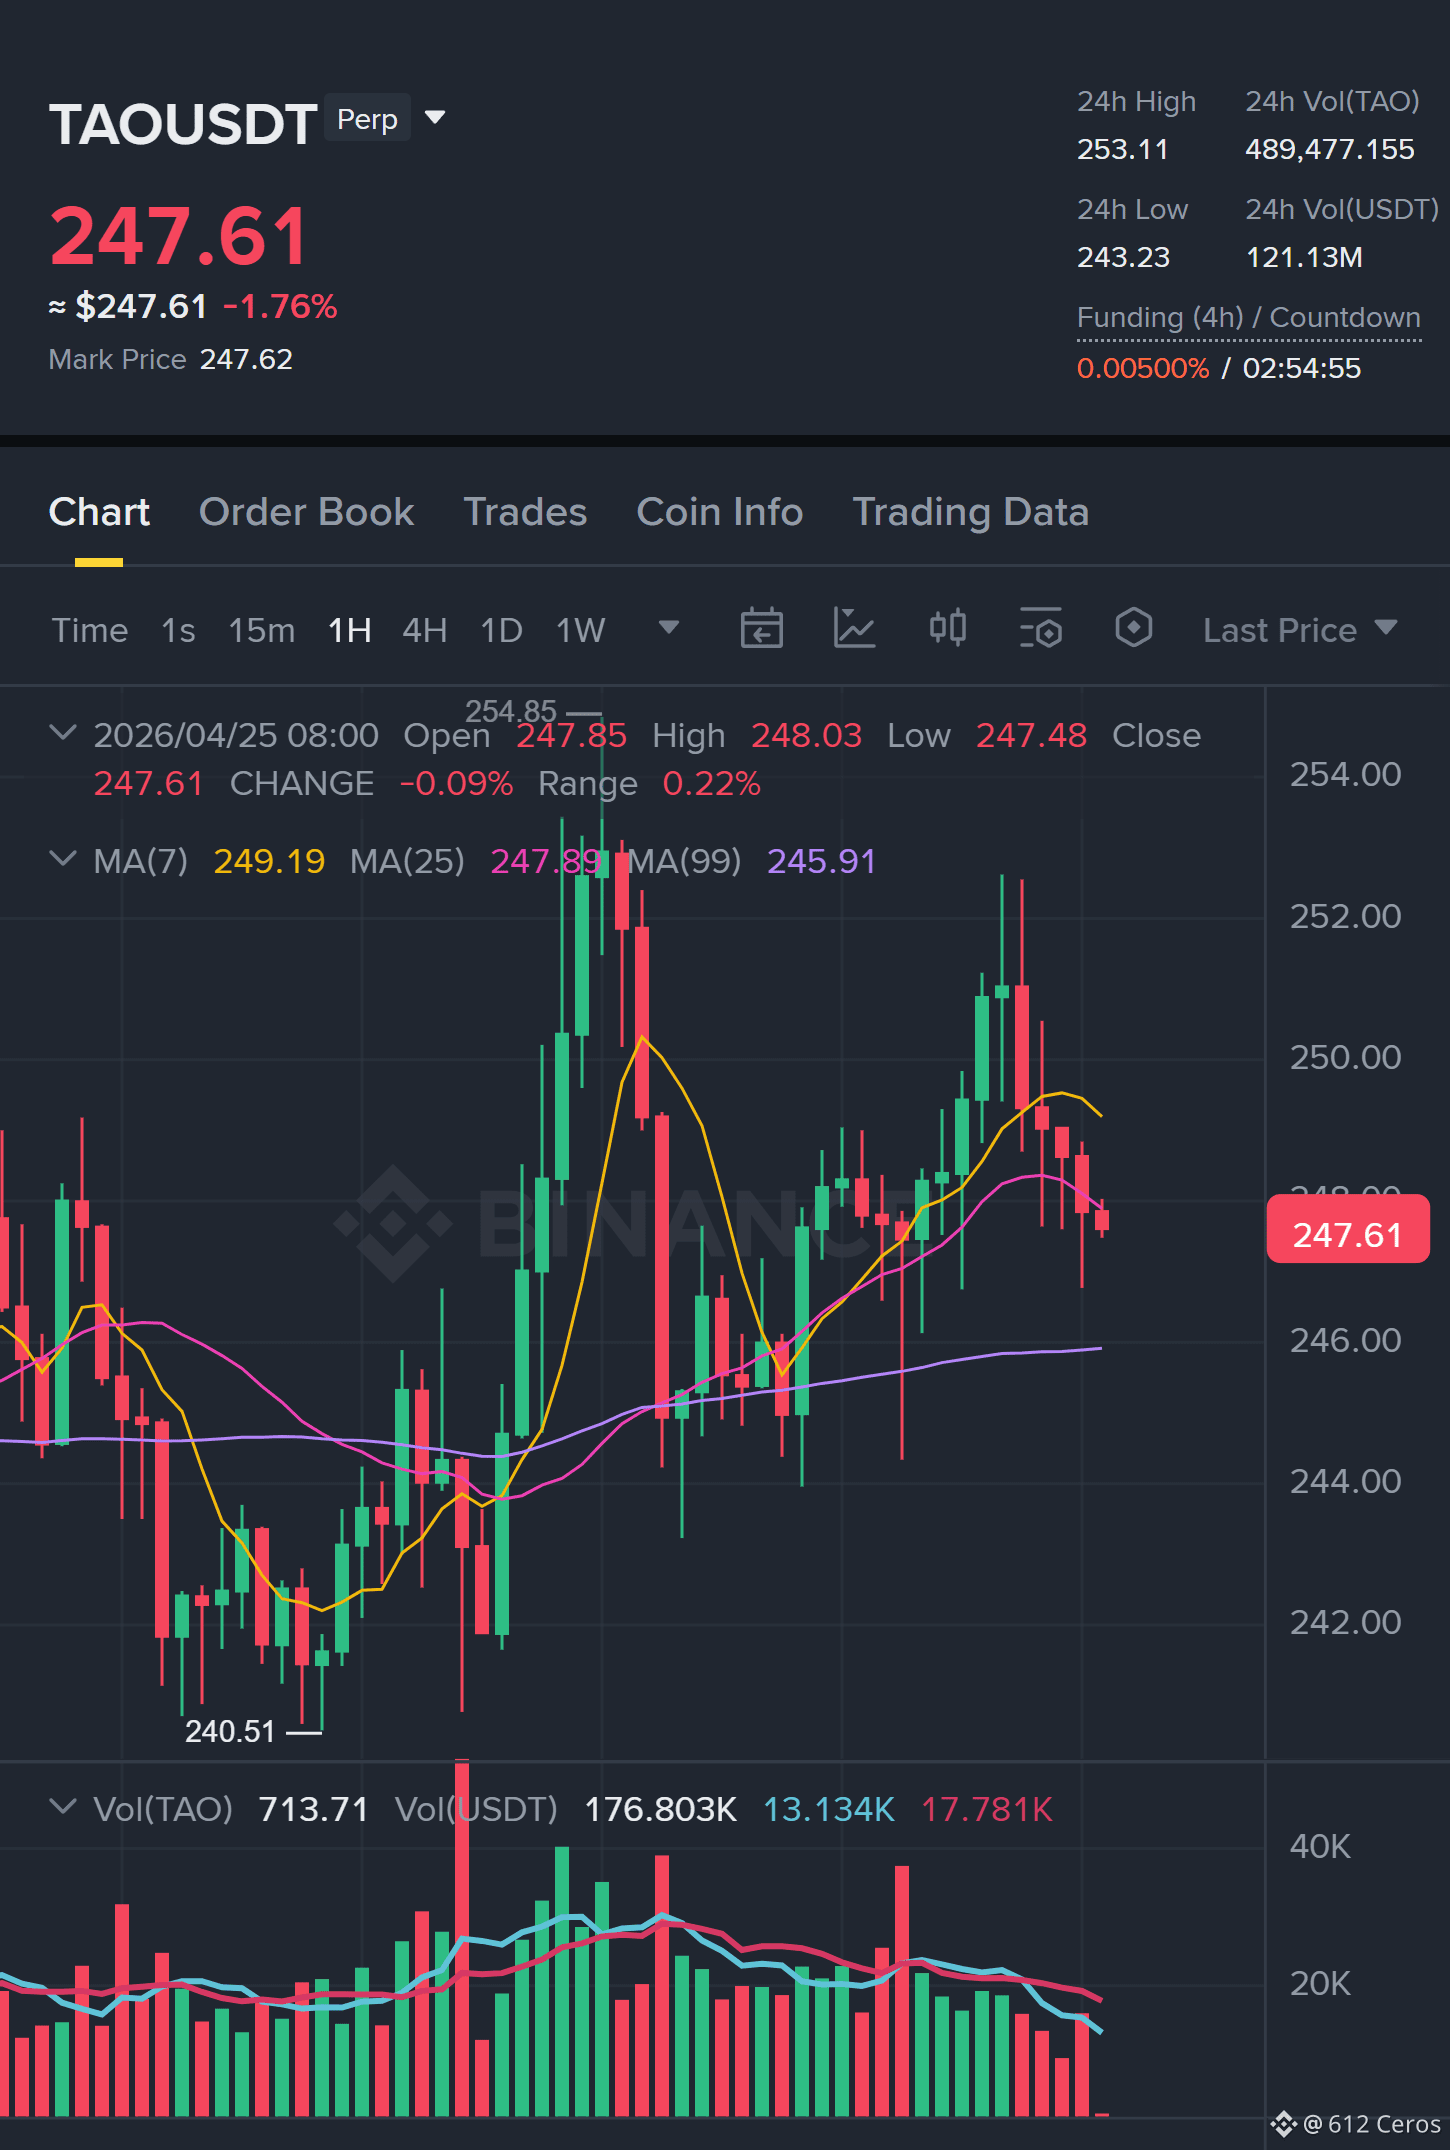Viewport: 1450px width, 2150px height.
Task: Collapse the OHLC info row chevron
Action: pos(62,733)
